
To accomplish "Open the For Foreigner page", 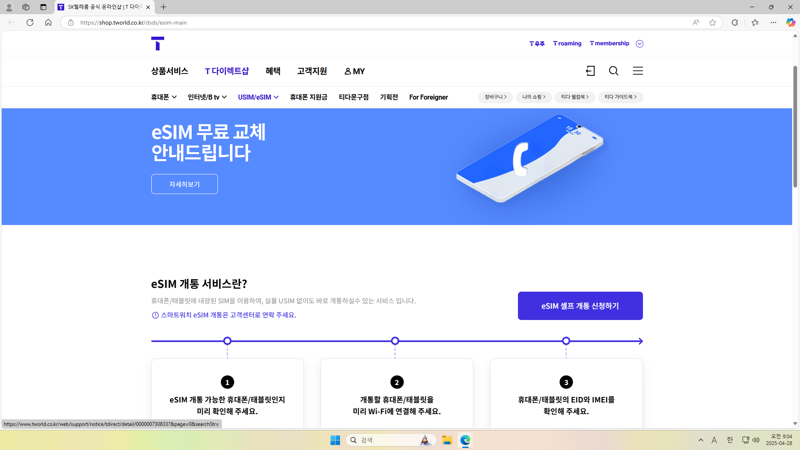I will 429,97.
